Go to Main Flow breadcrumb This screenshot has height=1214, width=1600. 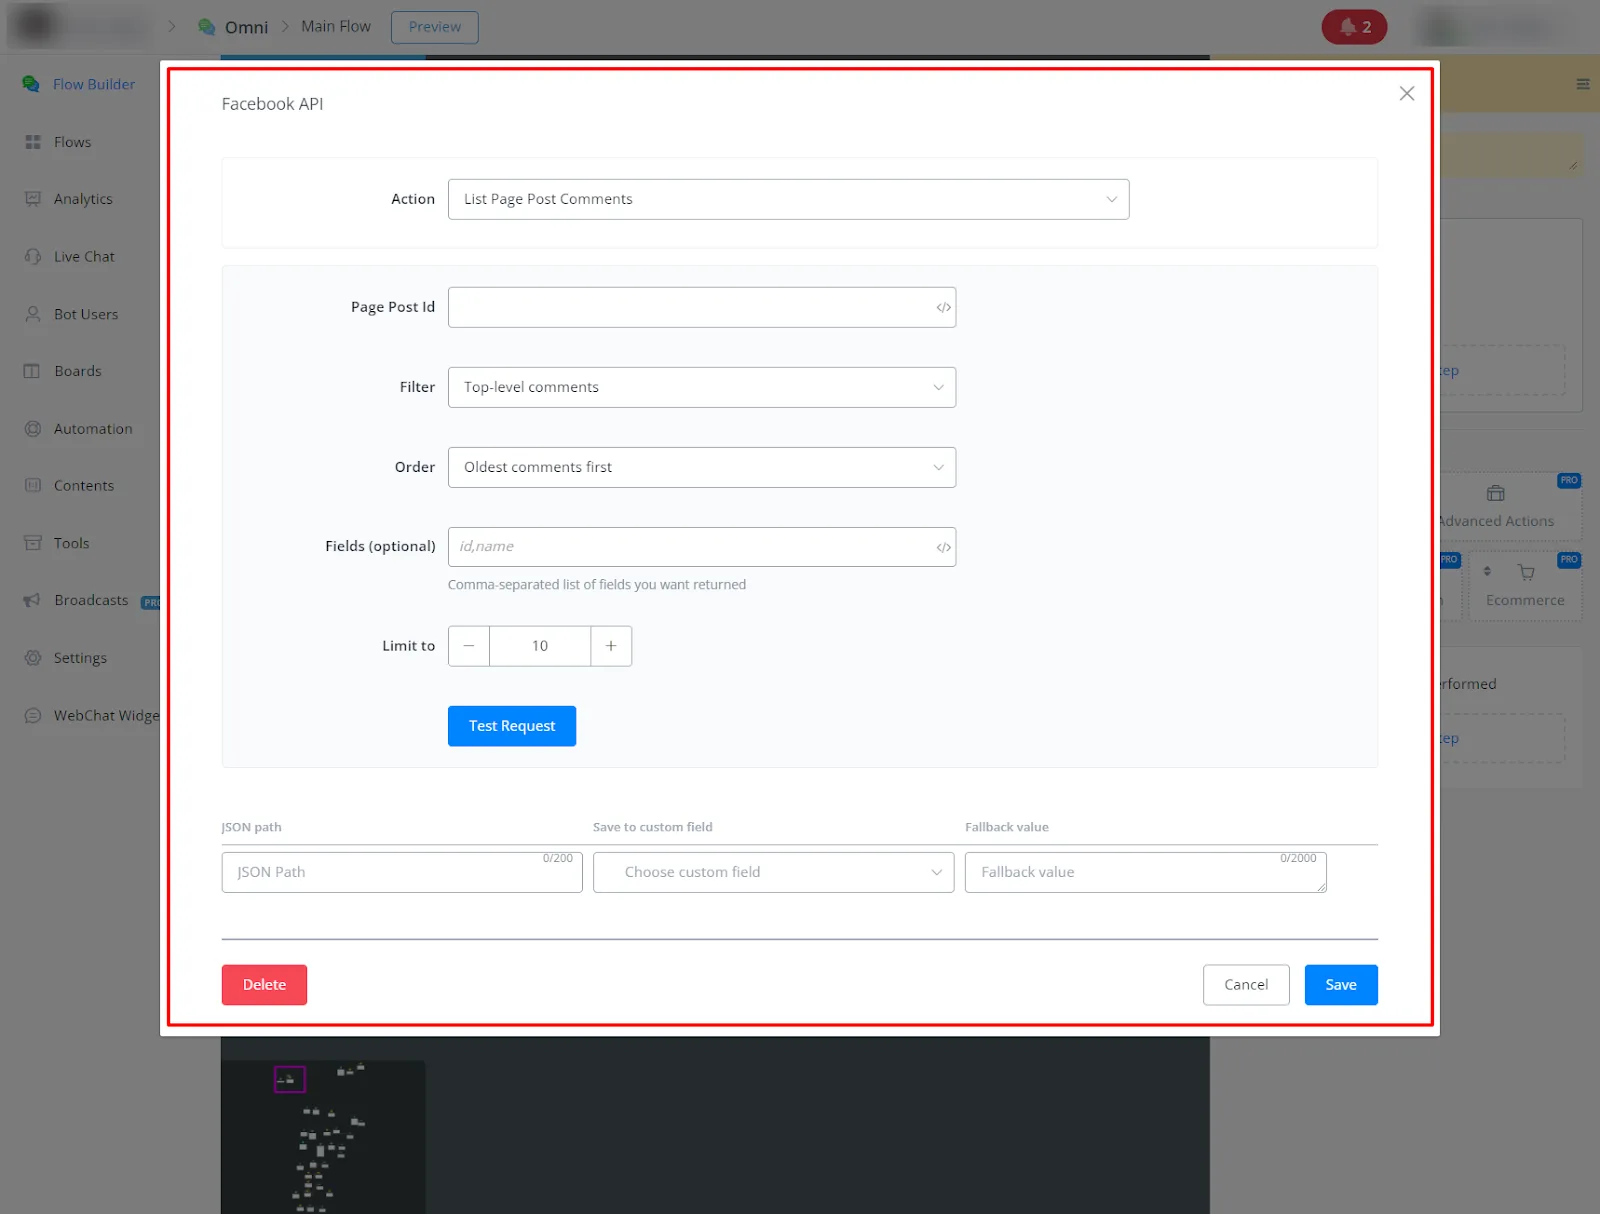point(336,27)
